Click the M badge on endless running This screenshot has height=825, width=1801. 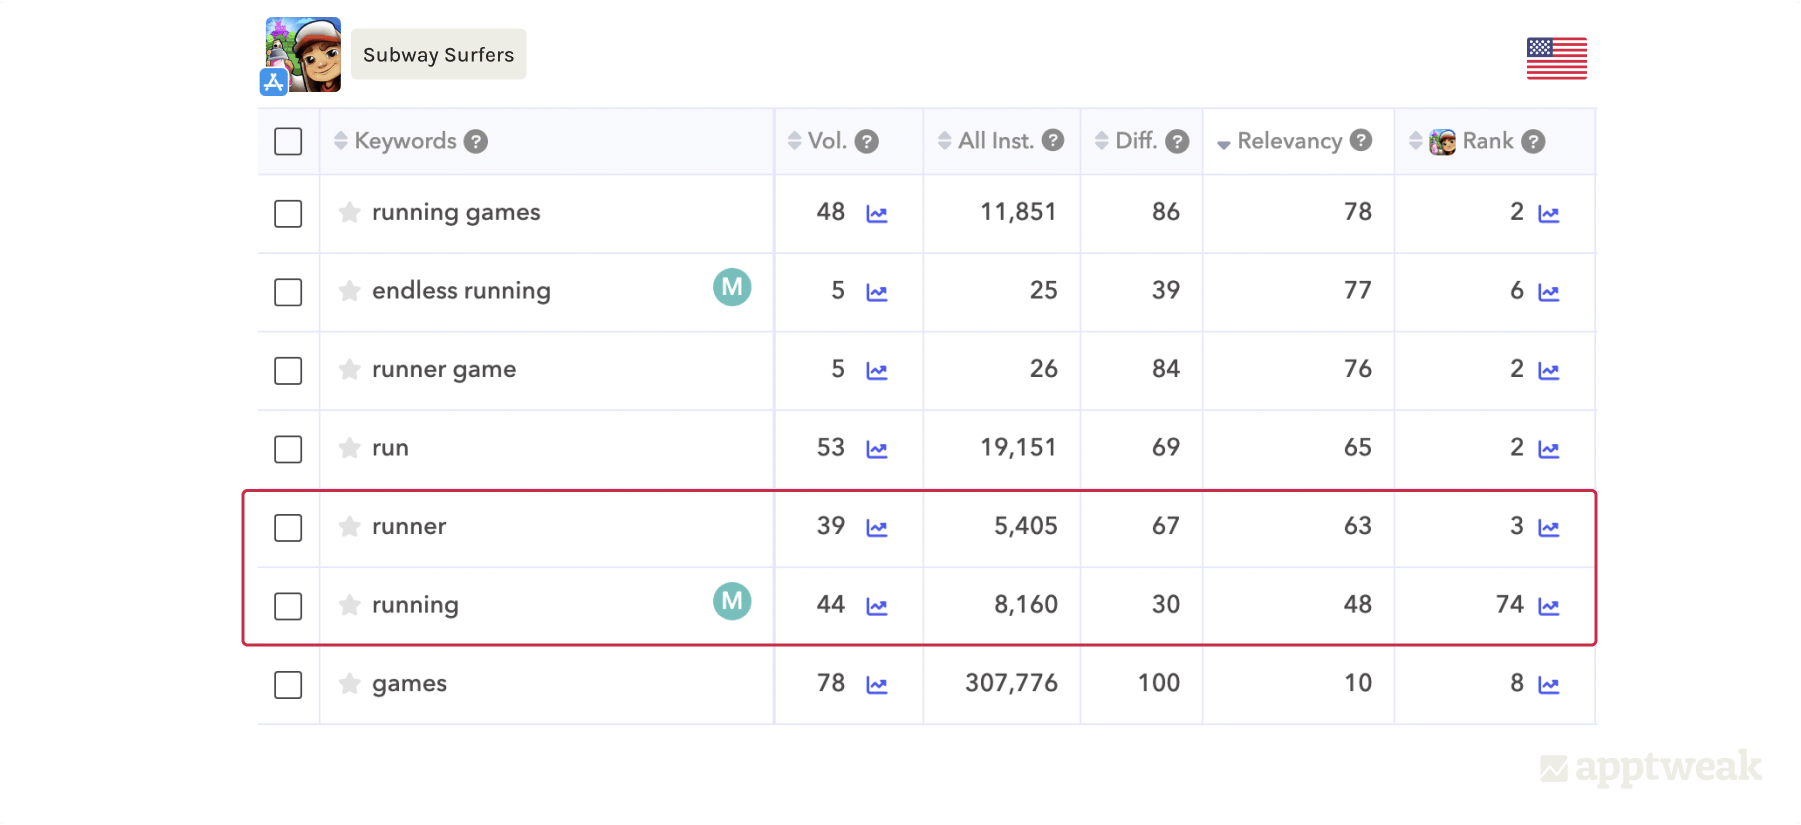(x=732, y=288)
